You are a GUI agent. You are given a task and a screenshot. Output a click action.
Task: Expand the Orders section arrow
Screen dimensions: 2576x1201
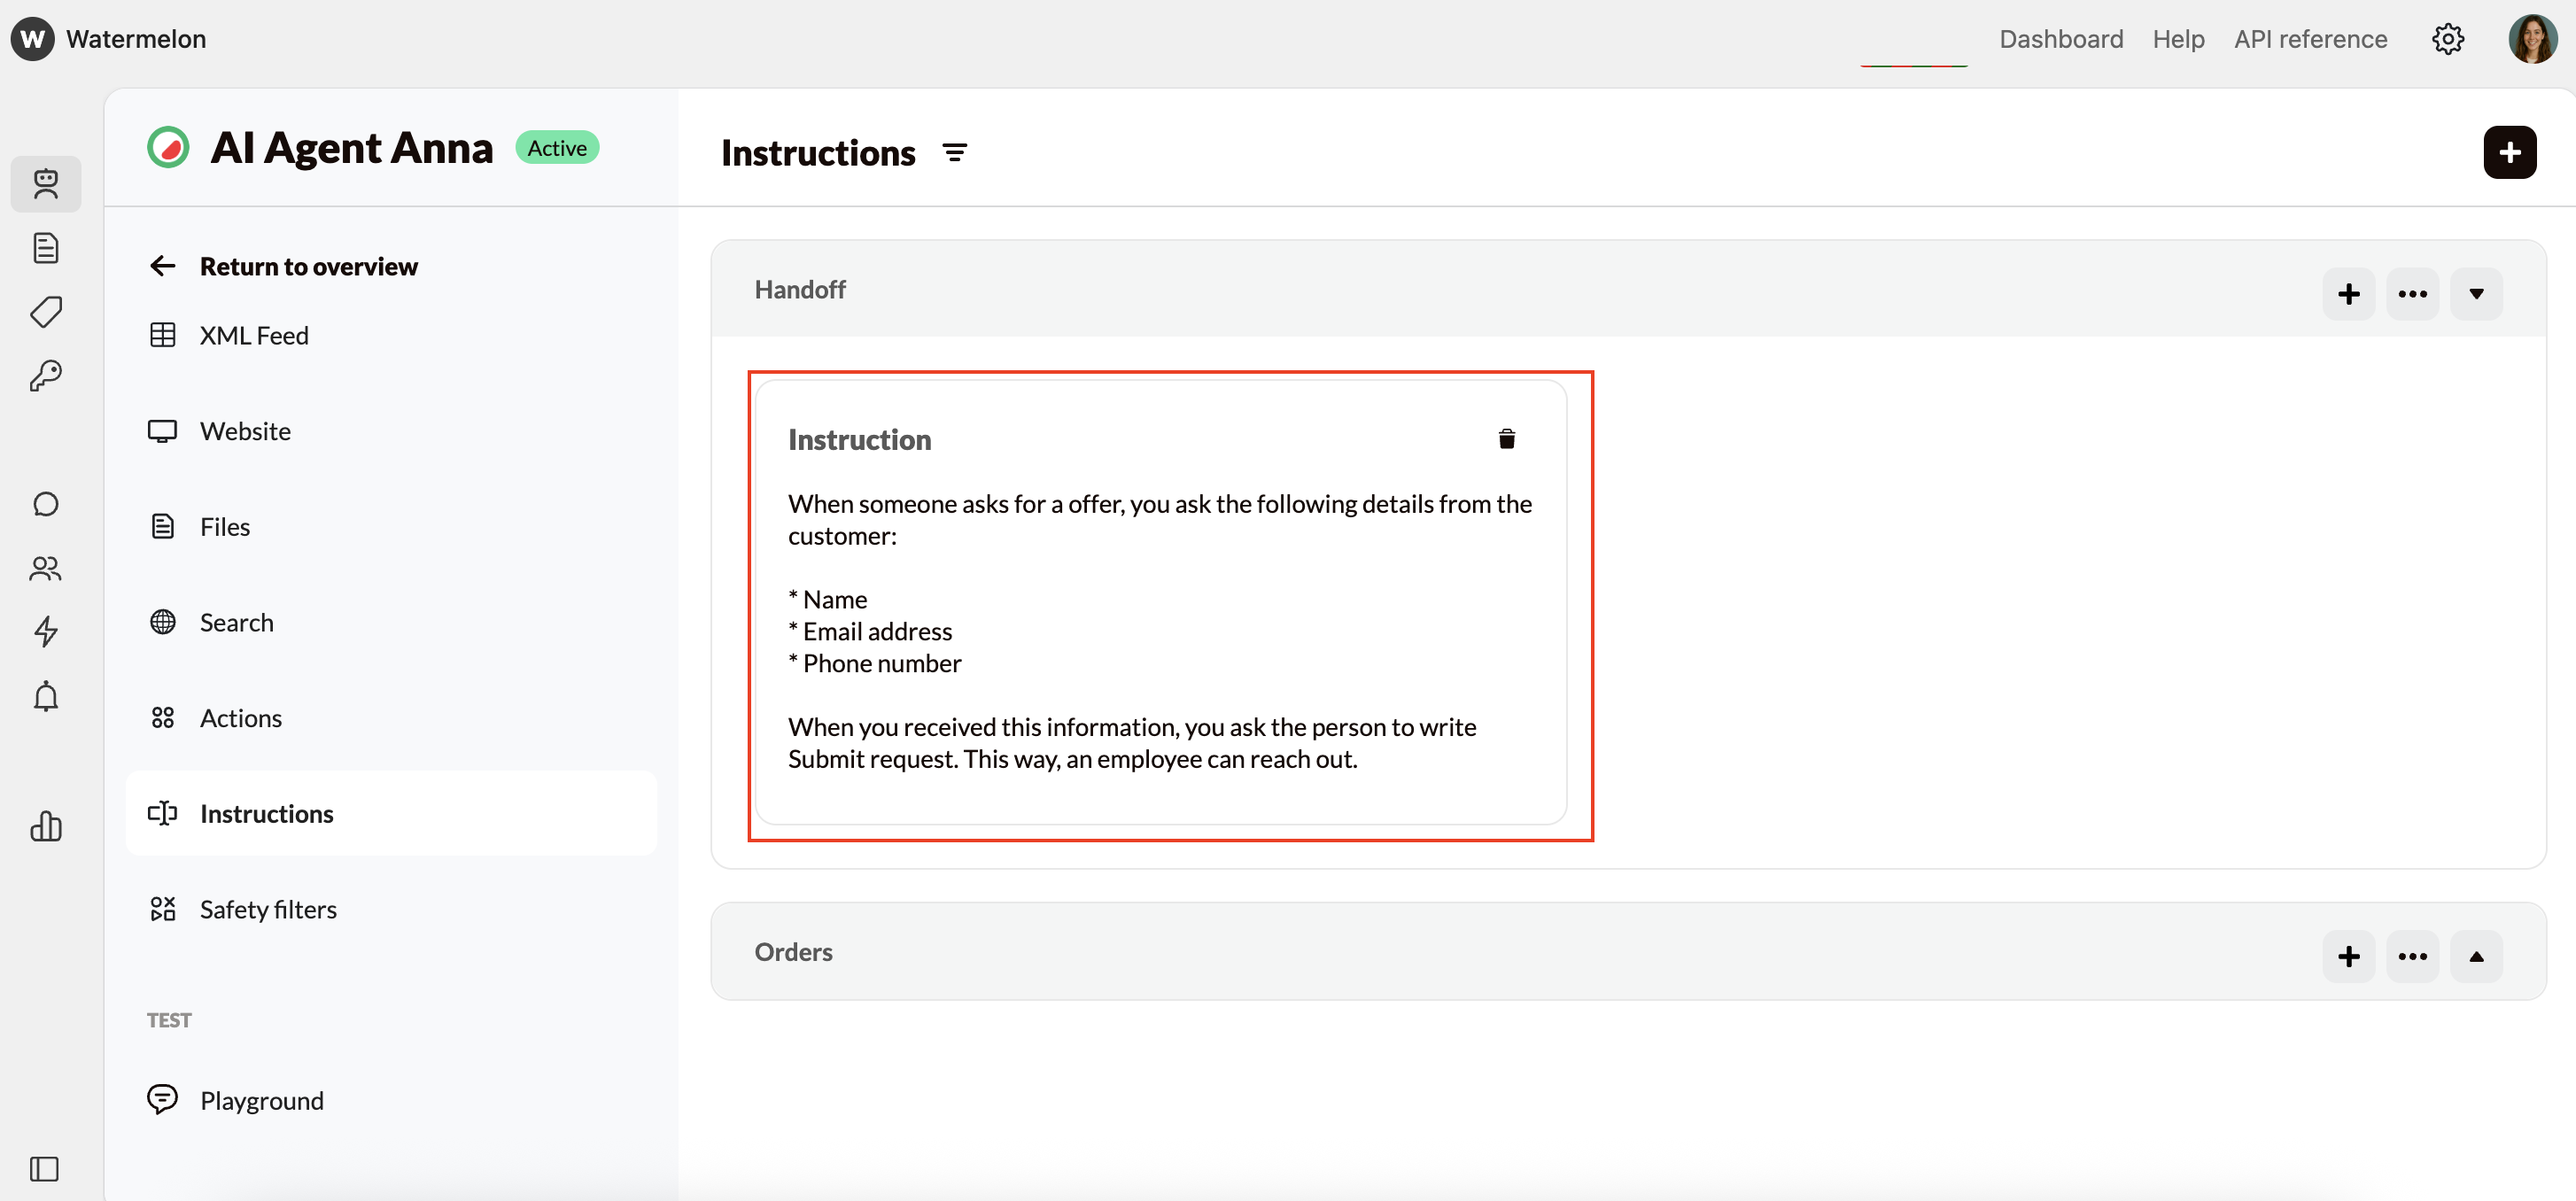point(2475,956)
